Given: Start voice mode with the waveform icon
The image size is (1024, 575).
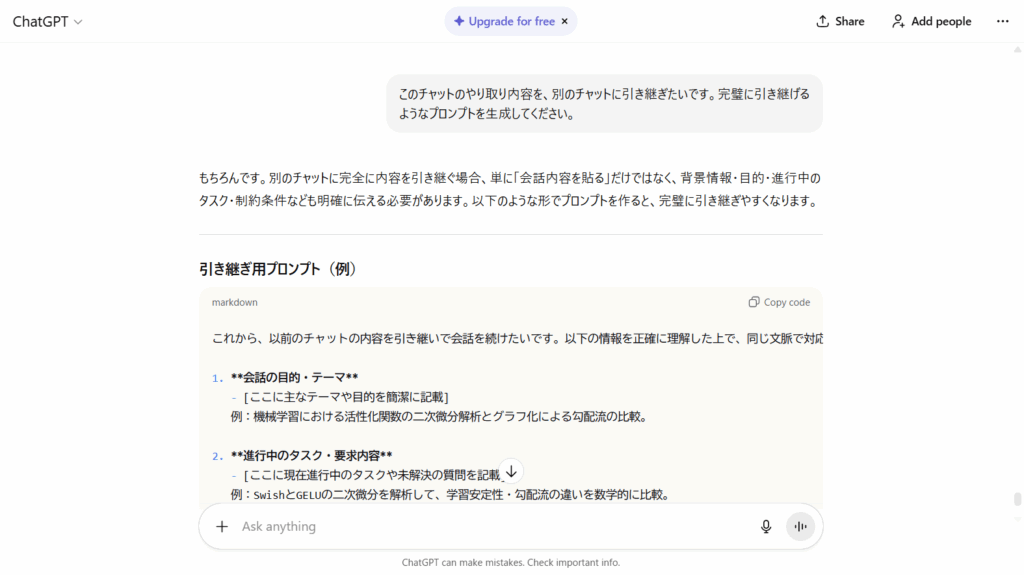Looking at the screenshot, I should tap(800, 527).
